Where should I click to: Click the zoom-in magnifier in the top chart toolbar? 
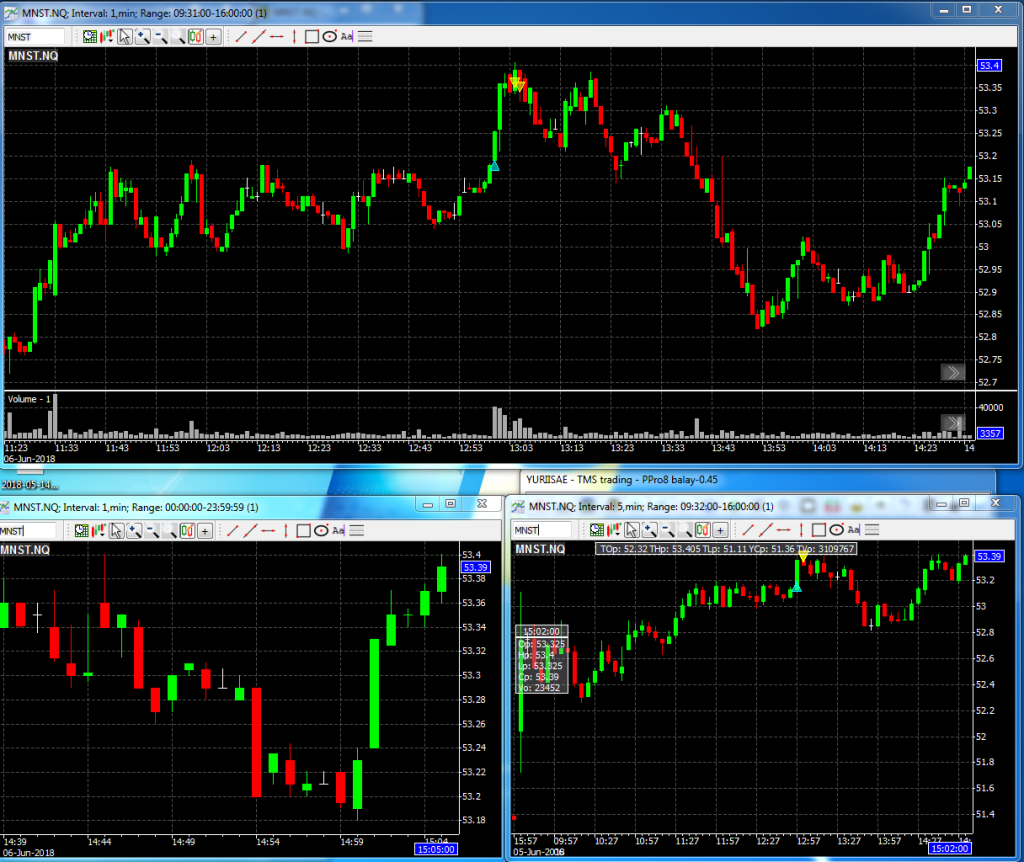tap(142, 36)
